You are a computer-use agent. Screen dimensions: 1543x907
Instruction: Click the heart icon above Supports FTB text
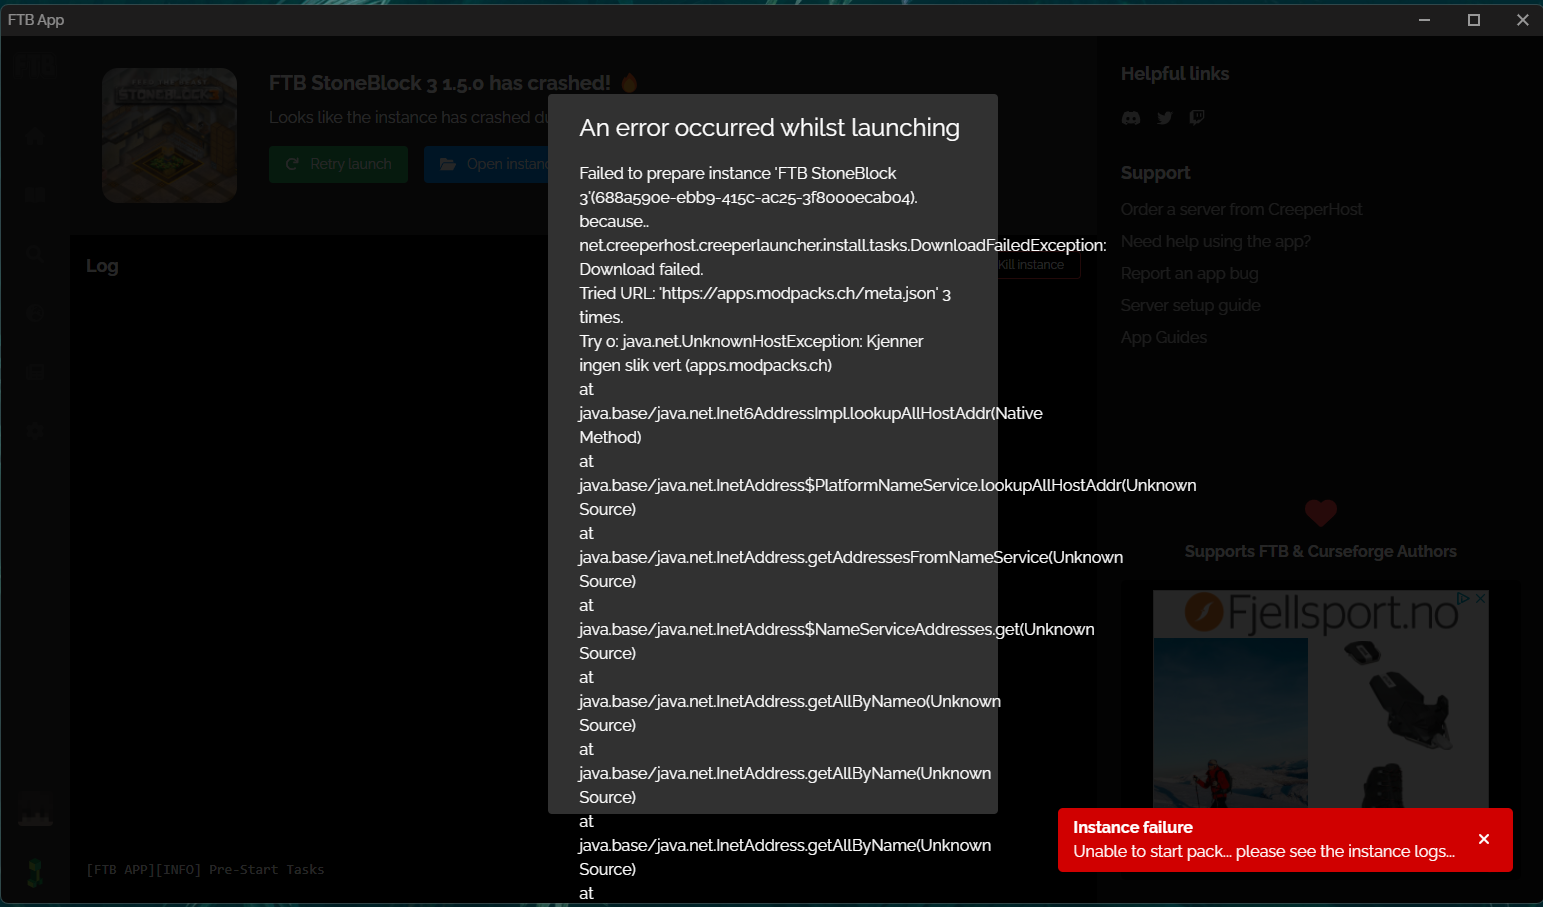(1321, 513)
